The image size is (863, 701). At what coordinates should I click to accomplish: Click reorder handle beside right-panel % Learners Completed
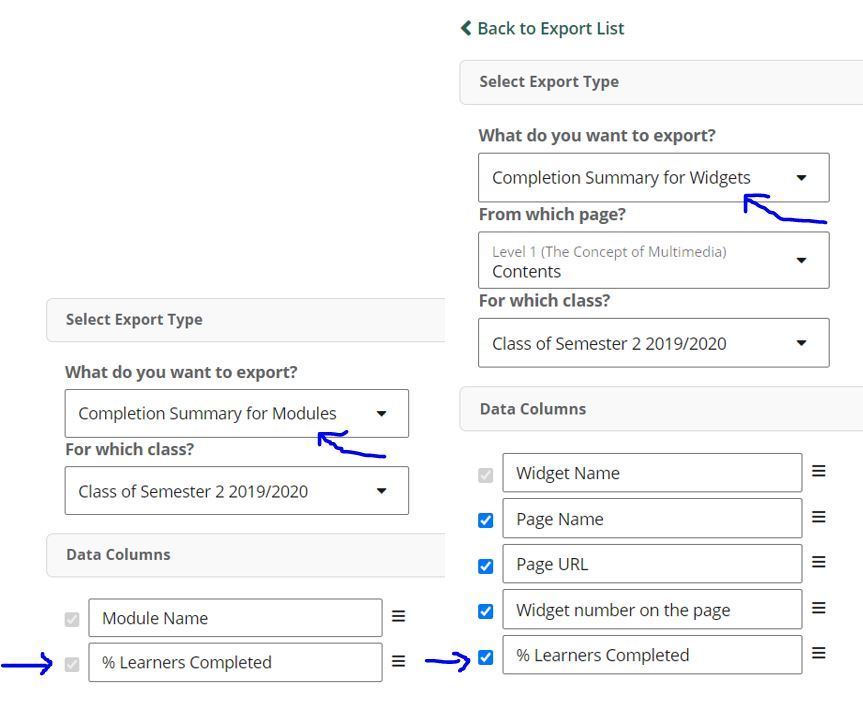click(818, 653)
